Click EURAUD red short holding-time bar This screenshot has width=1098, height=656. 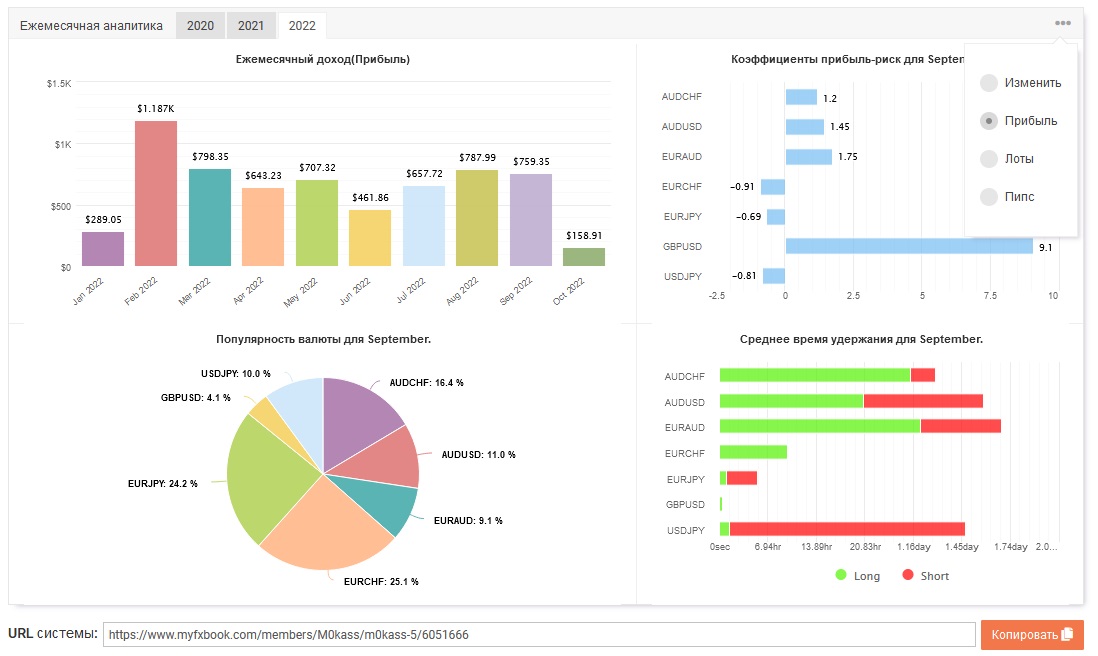[x=961, y=426]
